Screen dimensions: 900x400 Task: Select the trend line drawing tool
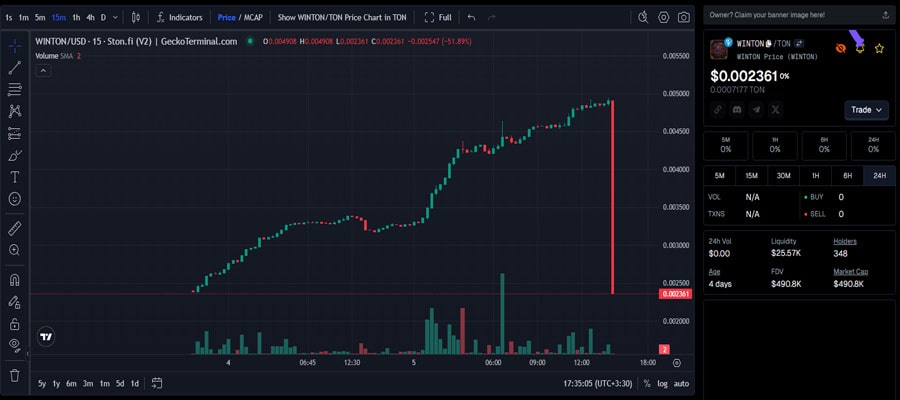(15, 68)
